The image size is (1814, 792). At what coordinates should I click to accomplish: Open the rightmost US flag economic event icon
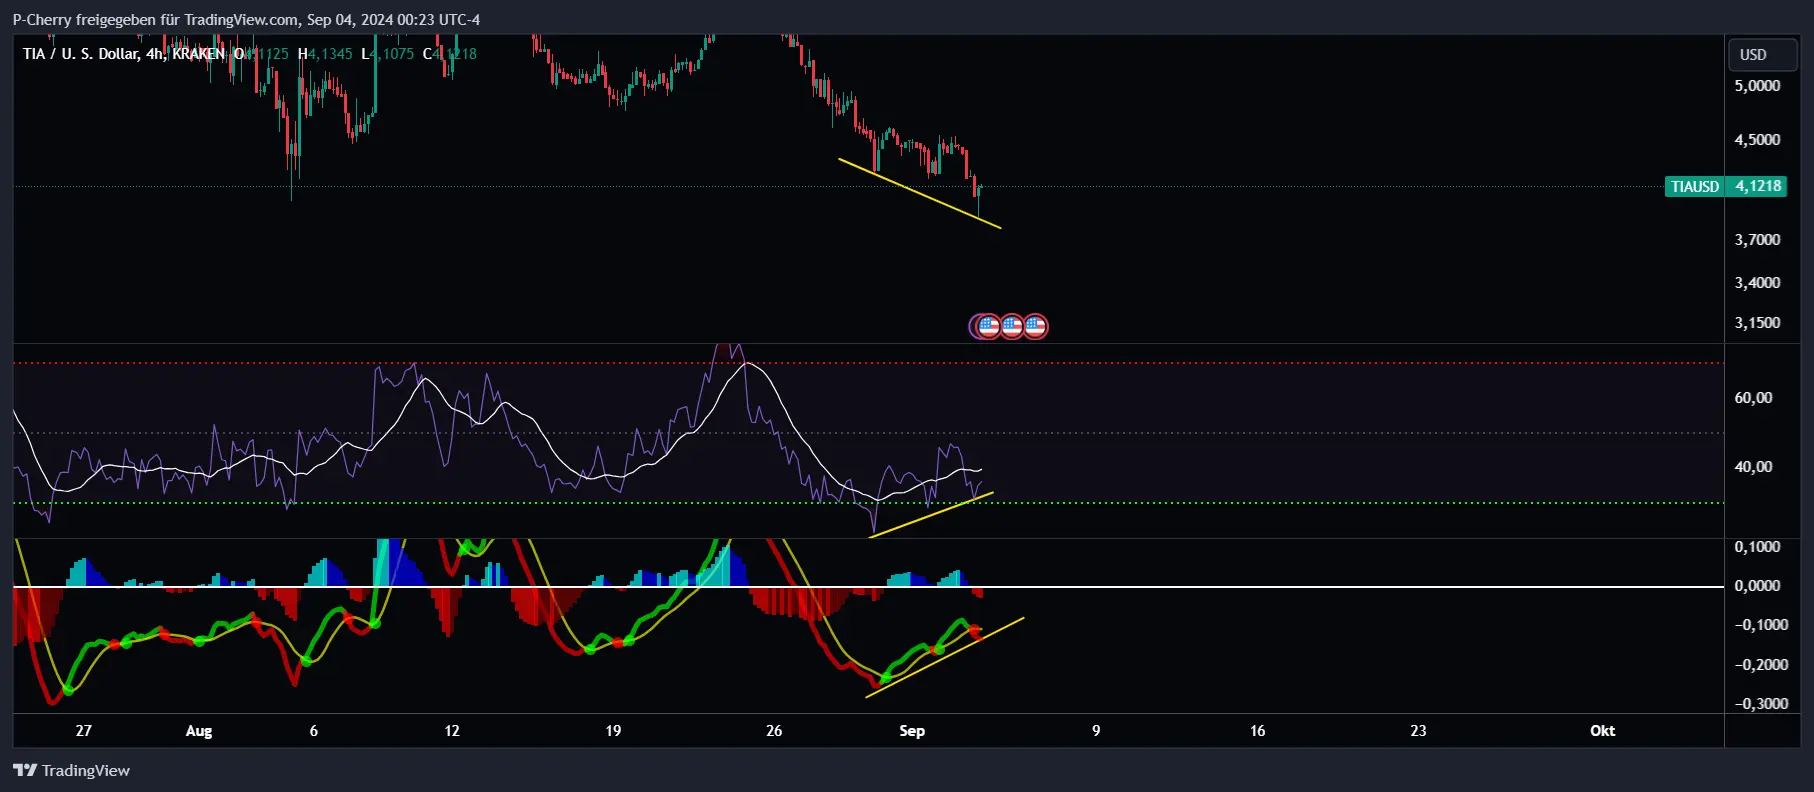1036,326
